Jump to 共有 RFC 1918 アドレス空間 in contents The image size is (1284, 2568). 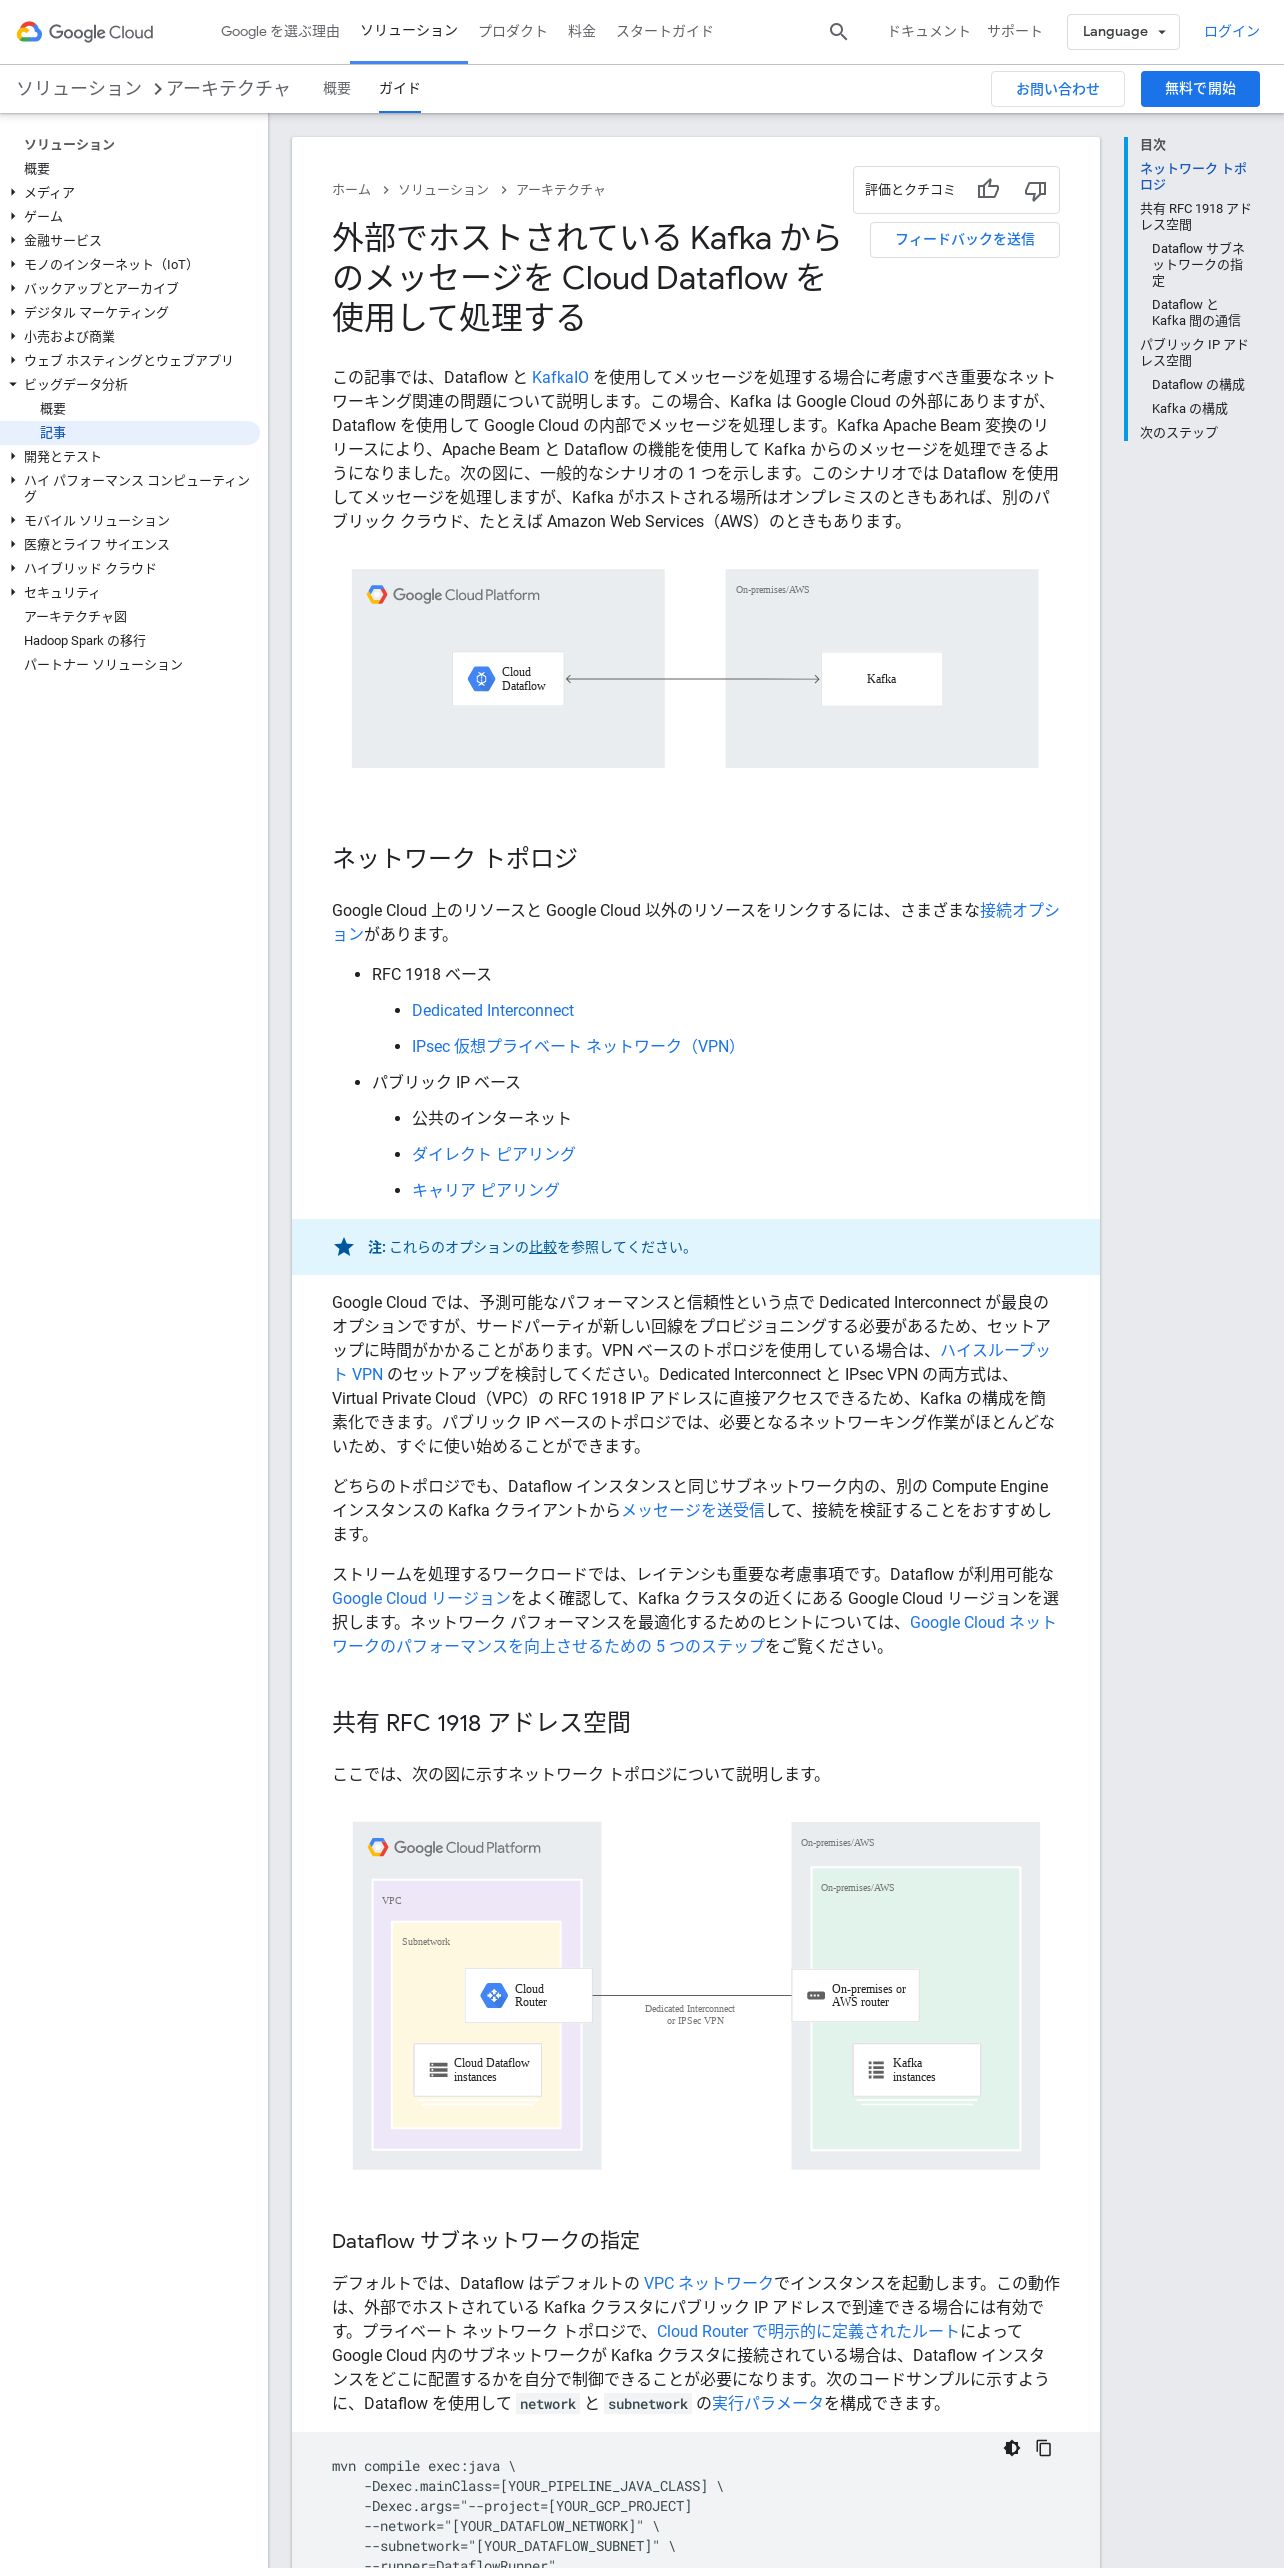tap(1195, 217)
